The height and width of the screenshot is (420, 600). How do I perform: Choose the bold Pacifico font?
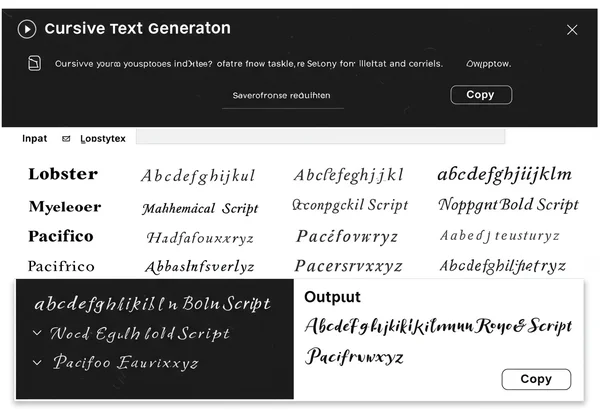coord(61,236)
